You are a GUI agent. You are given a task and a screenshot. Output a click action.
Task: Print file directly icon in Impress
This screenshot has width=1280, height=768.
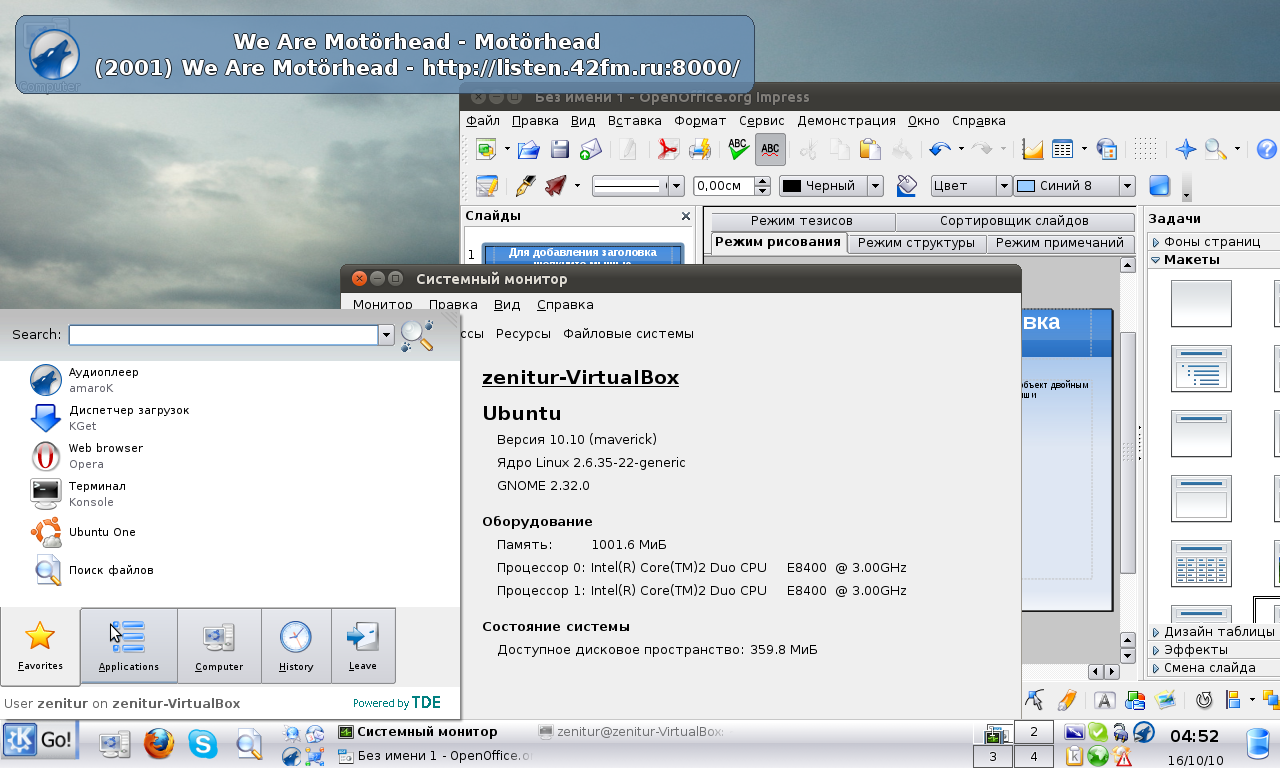[699, 150]
